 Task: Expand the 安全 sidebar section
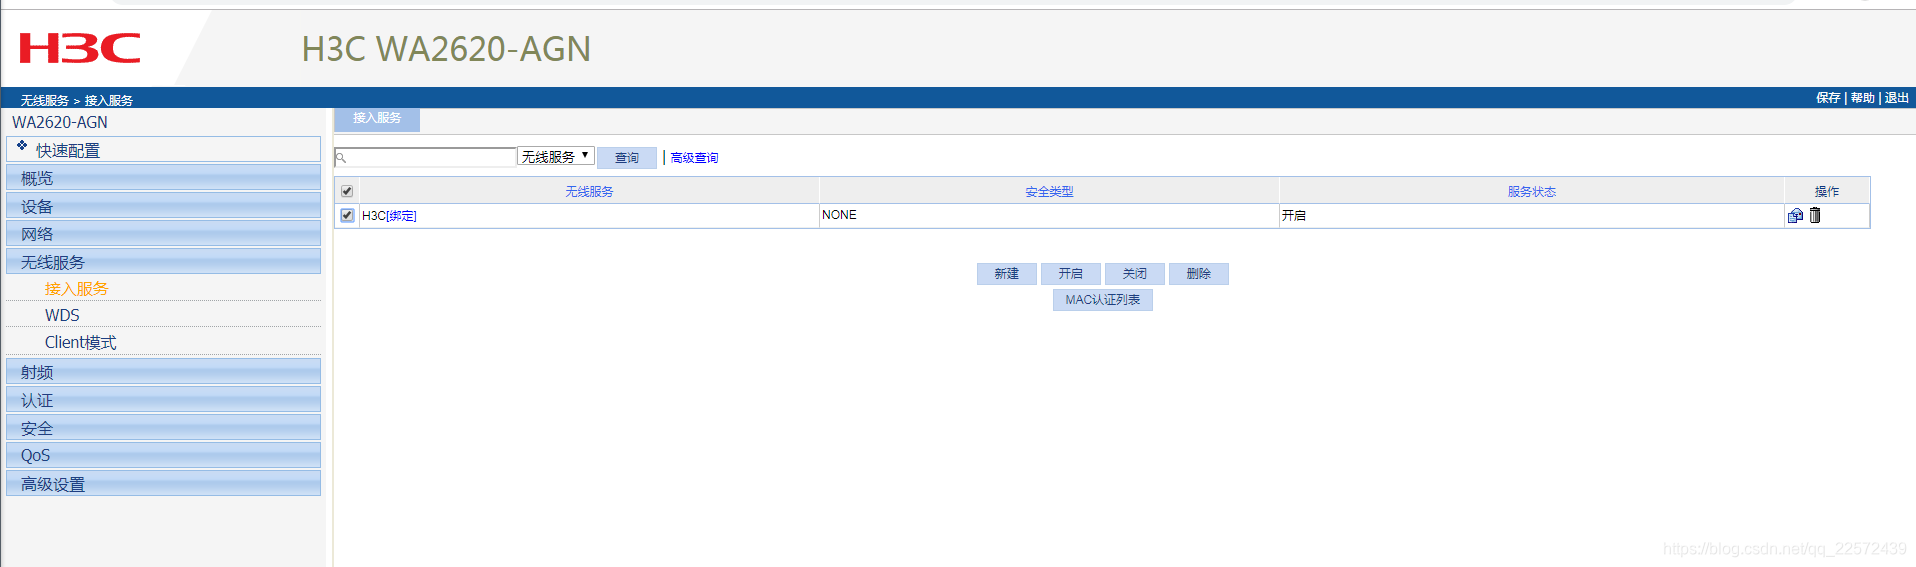164,428
